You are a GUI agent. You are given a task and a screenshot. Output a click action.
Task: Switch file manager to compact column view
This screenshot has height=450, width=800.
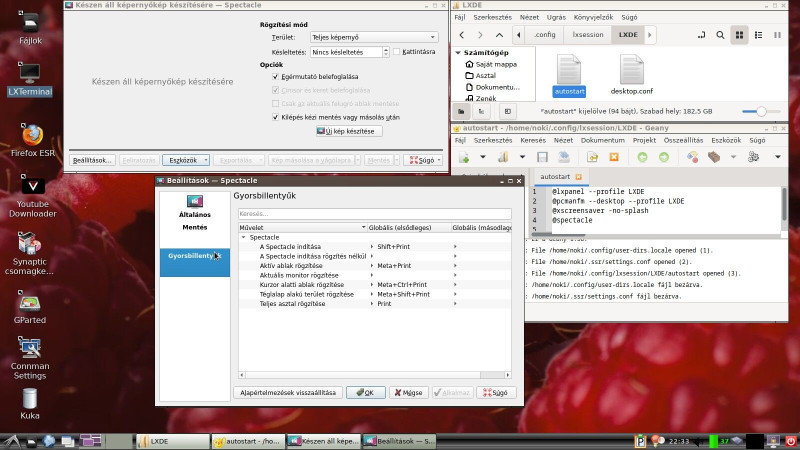point(778,35)
